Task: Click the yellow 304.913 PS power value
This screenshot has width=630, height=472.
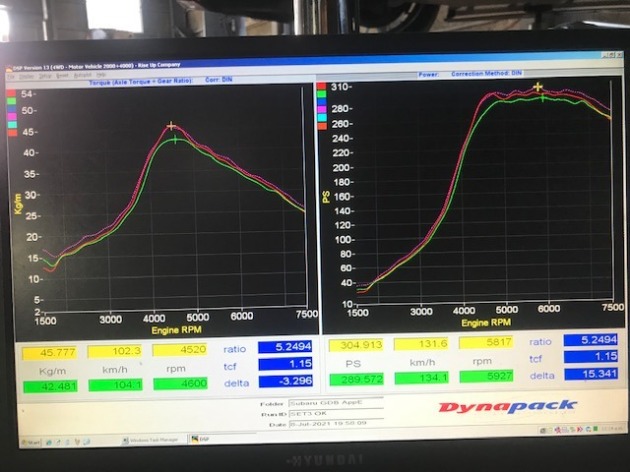Action: coord(356,343)
